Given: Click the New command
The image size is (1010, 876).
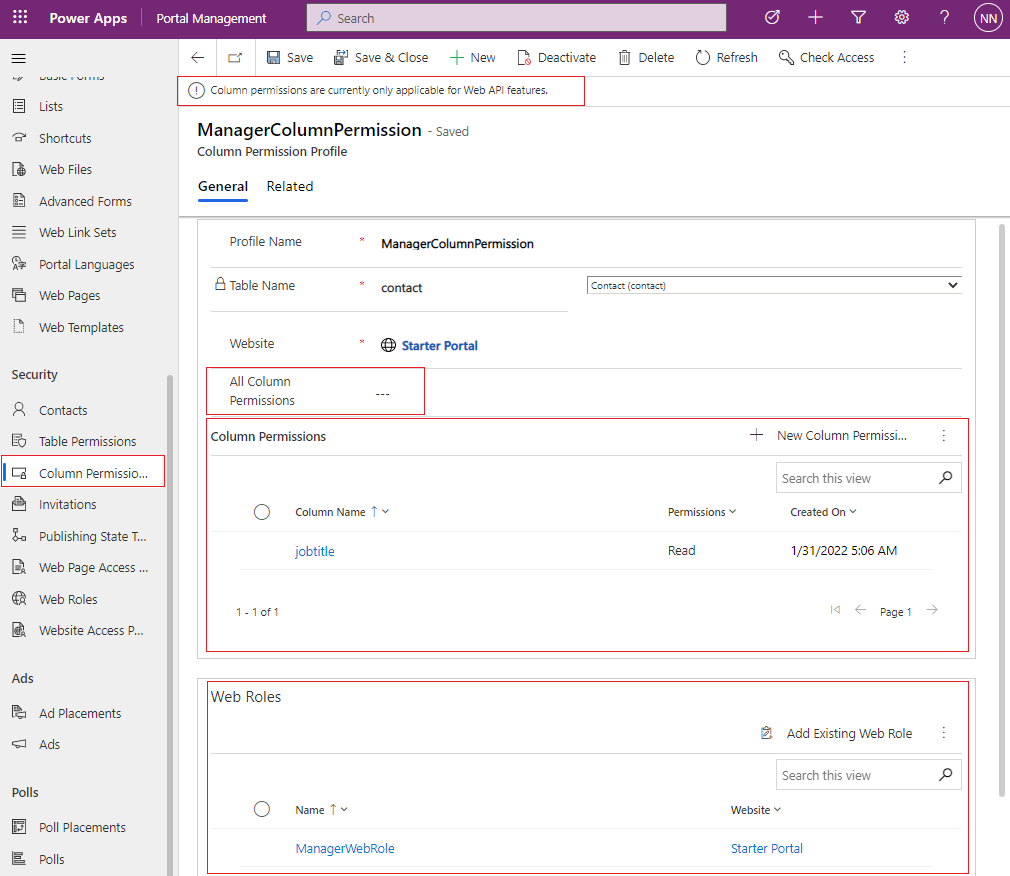Looking at the screenshot, I should point(473,57).
